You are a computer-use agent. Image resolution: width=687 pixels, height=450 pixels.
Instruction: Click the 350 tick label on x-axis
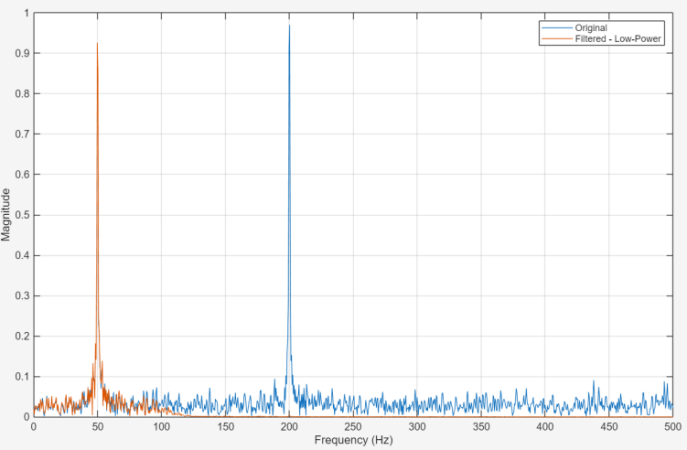(480, 427)
